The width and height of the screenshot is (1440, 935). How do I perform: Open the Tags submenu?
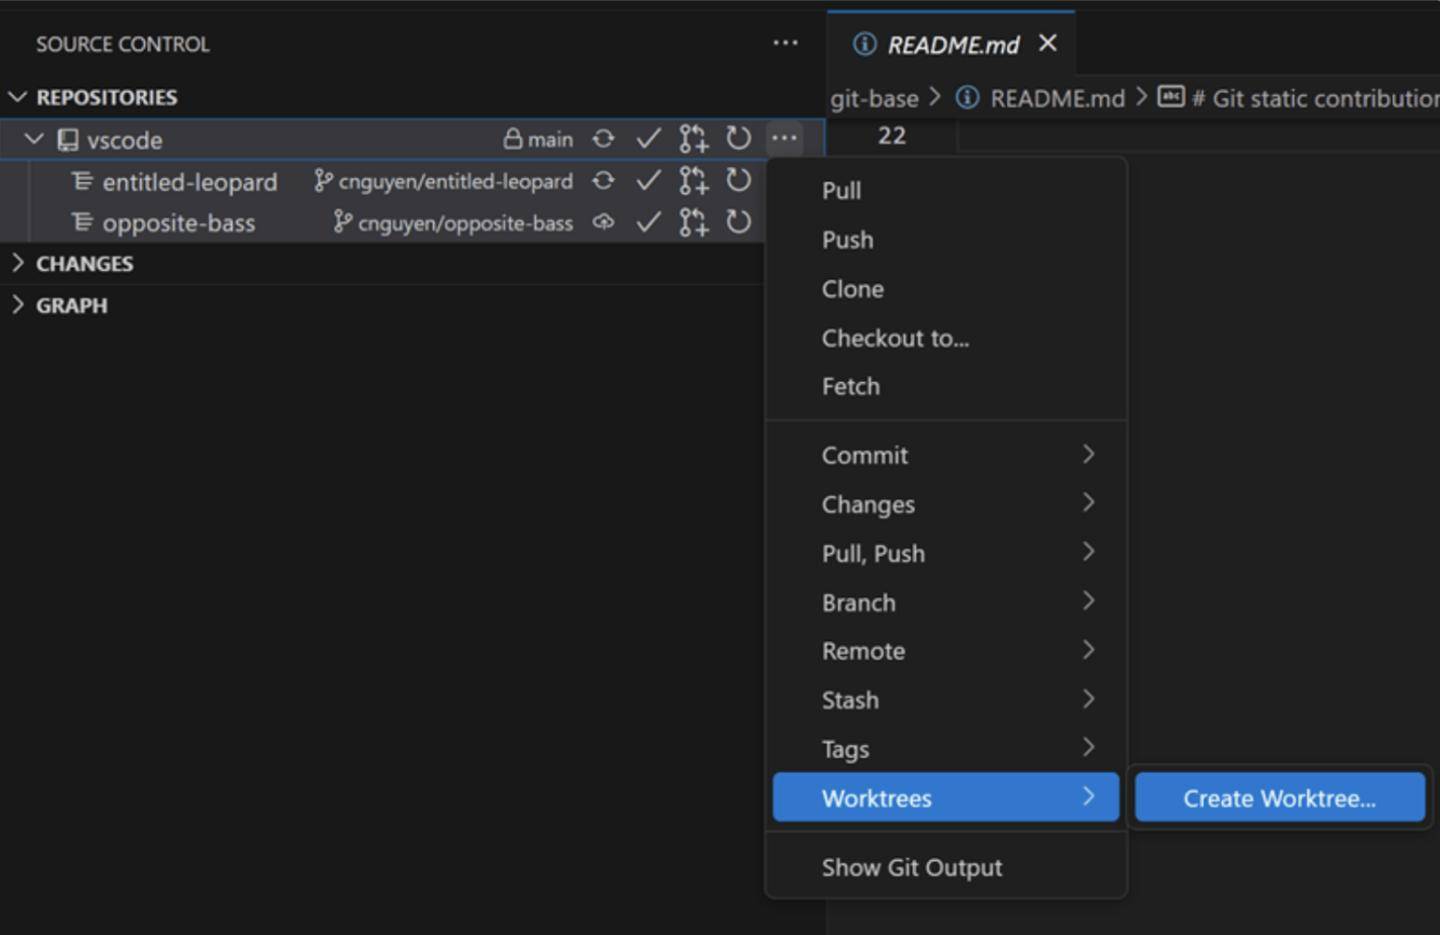[946, 748]
